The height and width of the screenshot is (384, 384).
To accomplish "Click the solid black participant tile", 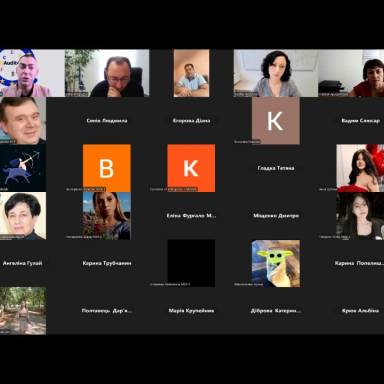I will [x=191, y=263].
